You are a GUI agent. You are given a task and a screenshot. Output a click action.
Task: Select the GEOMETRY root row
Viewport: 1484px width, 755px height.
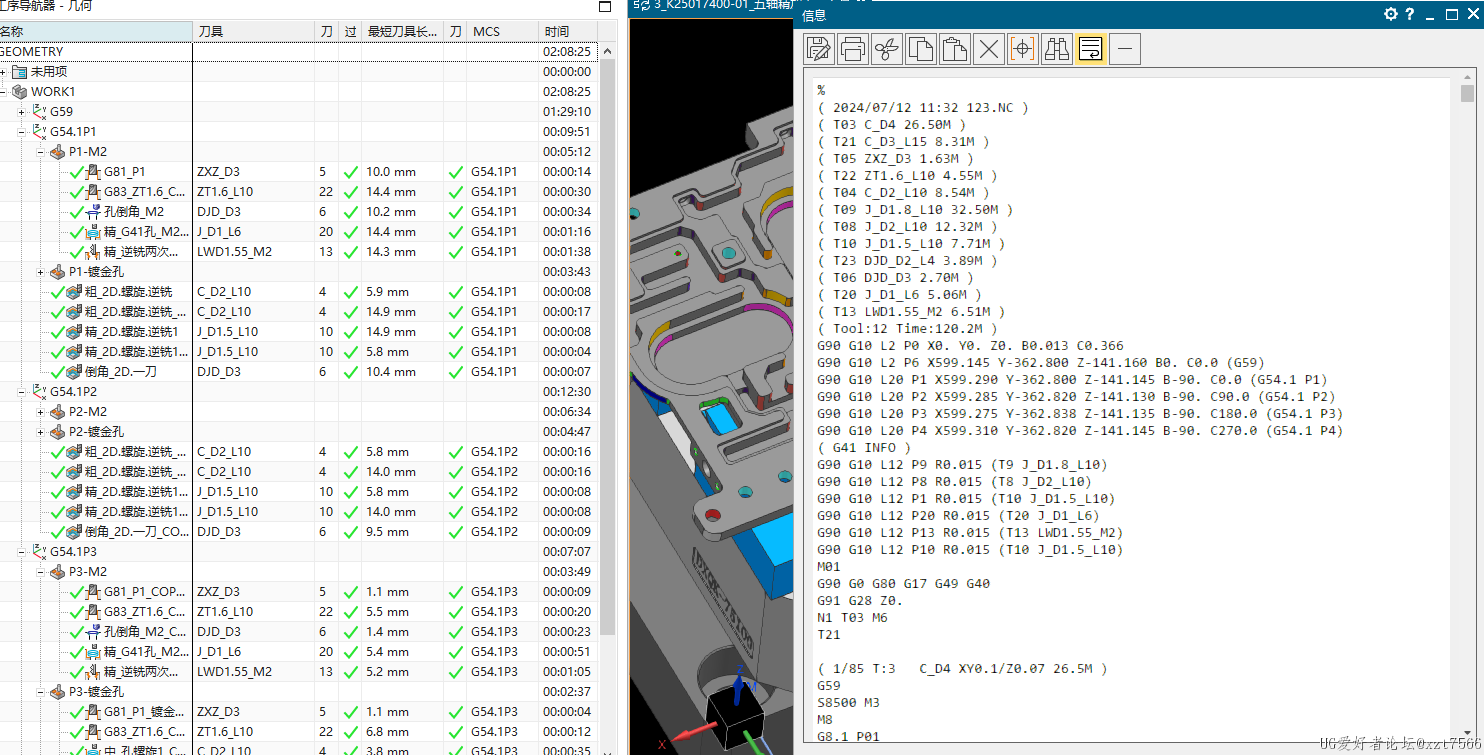pos(298,51)
